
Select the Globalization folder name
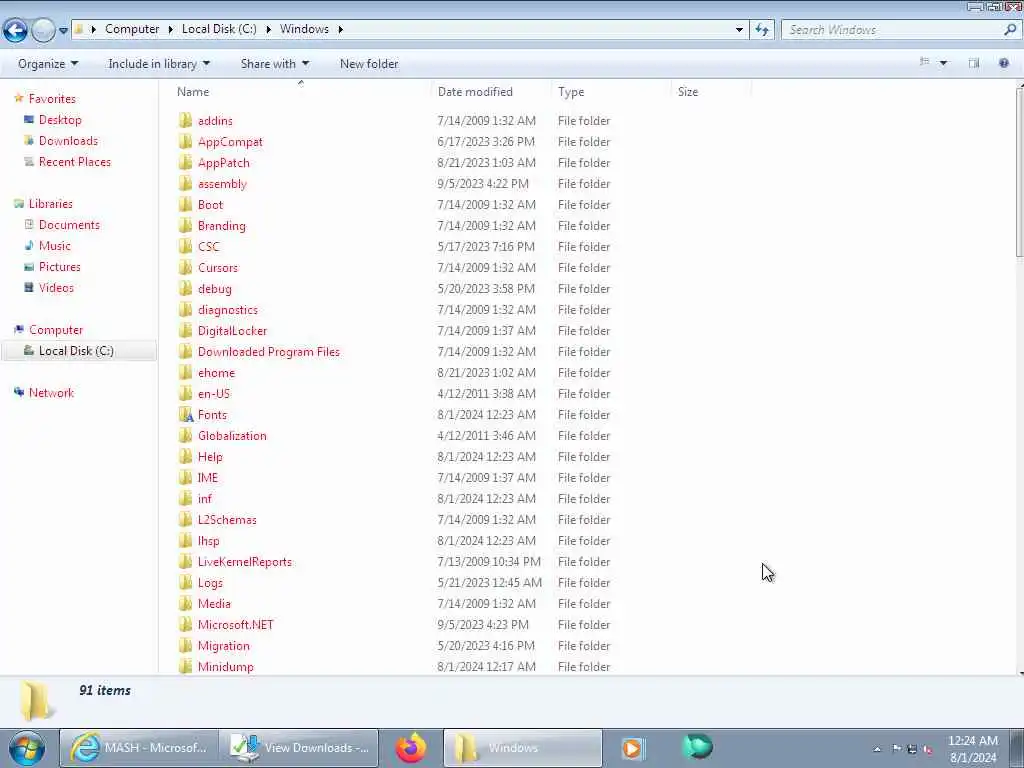coord(232,436)
